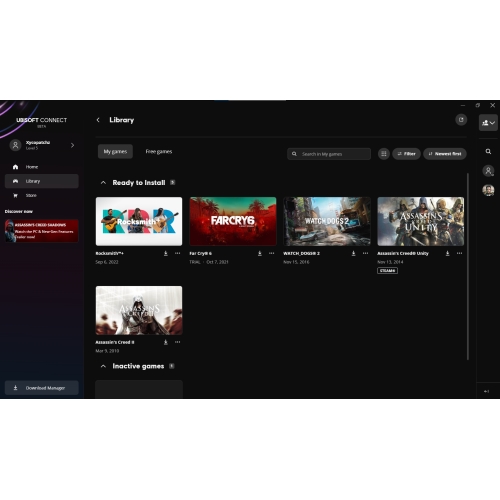Screen dimensions: 500x500
Task: Switch to the My games tab
Action: (115, 152)
